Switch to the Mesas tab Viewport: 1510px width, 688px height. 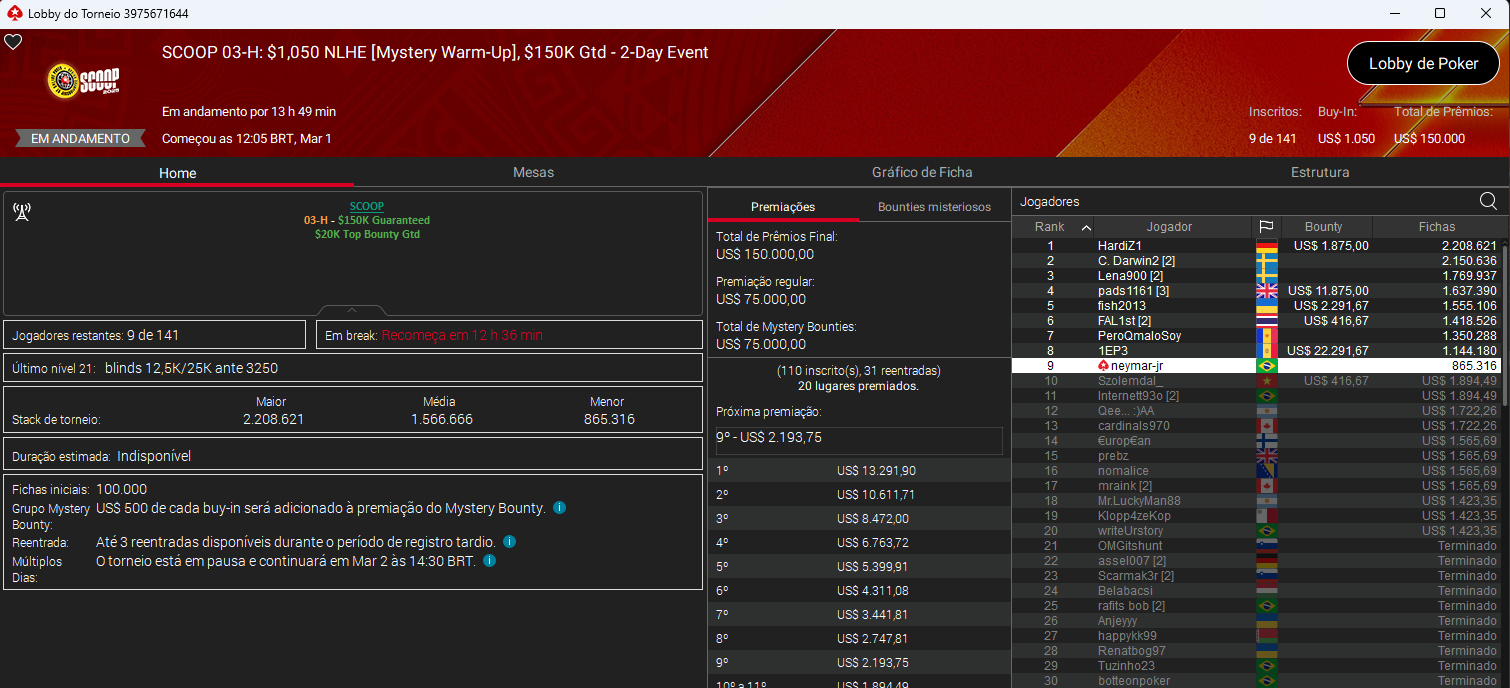[533, 172]
